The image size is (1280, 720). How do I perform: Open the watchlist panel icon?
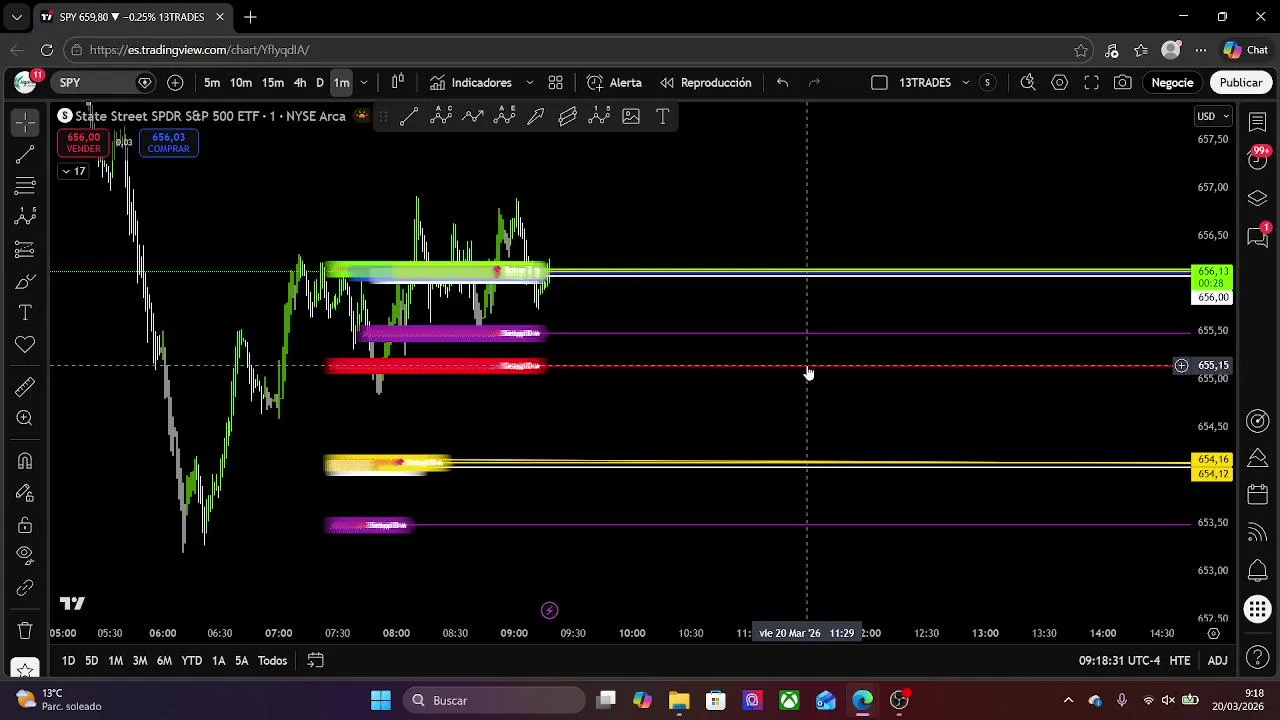point(1258,120)
